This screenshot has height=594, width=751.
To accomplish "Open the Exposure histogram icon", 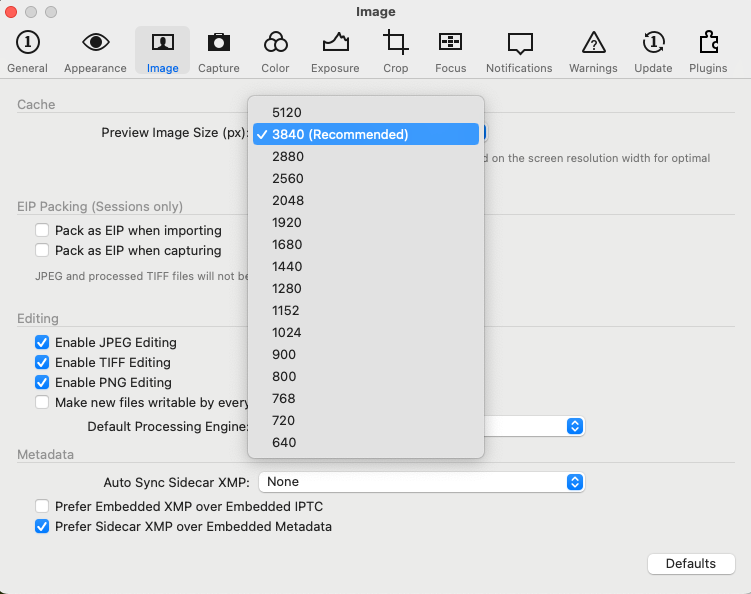I will 335,43.
